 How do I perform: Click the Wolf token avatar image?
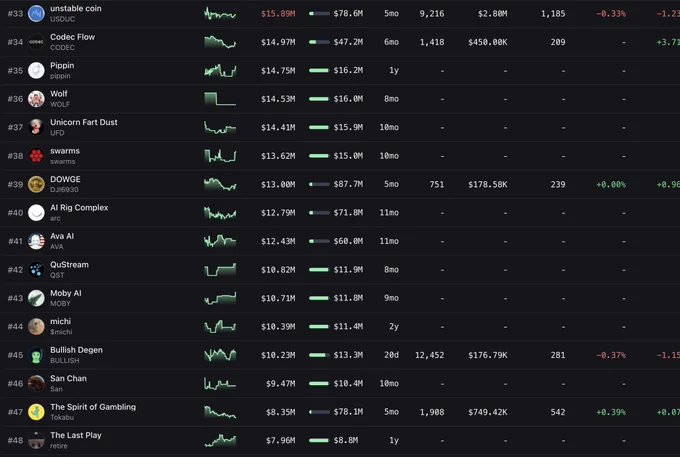36,99
